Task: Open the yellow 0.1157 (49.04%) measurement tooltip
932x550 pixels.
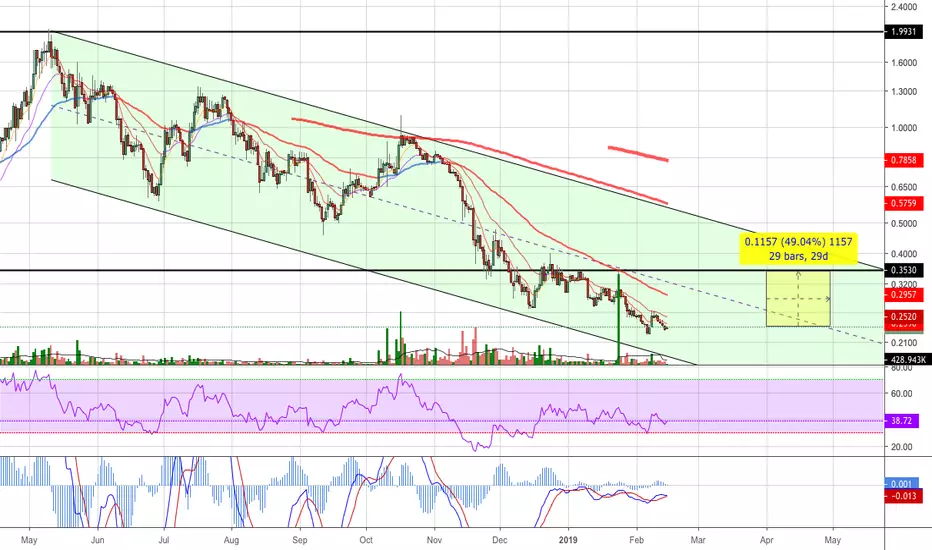Action: tap(798, 249)
